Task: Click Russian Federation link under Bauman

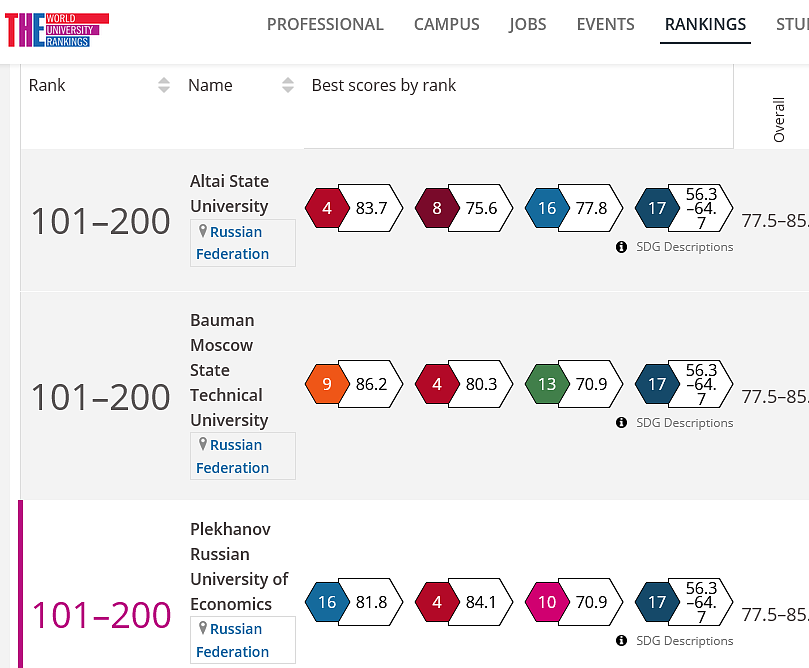Action: pos(234,456)
